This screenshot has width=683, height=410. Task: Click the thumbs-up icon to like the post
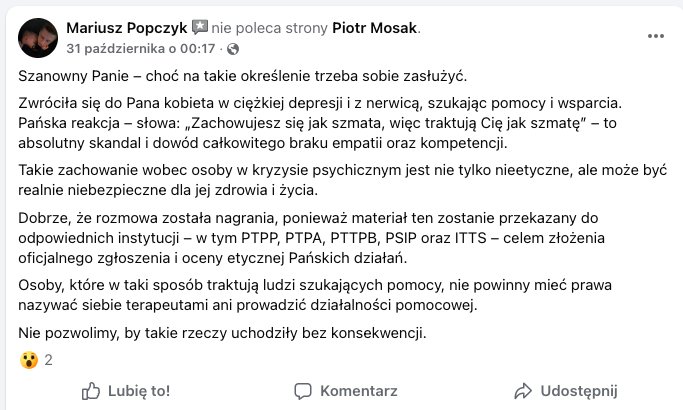point(91,390)
